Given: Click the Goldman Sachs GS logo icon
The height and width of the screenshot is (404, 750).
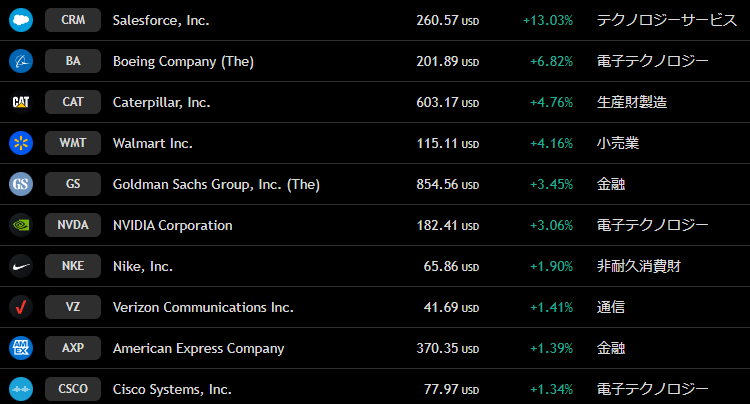Looking at the screenshot, I should [21, 184].
